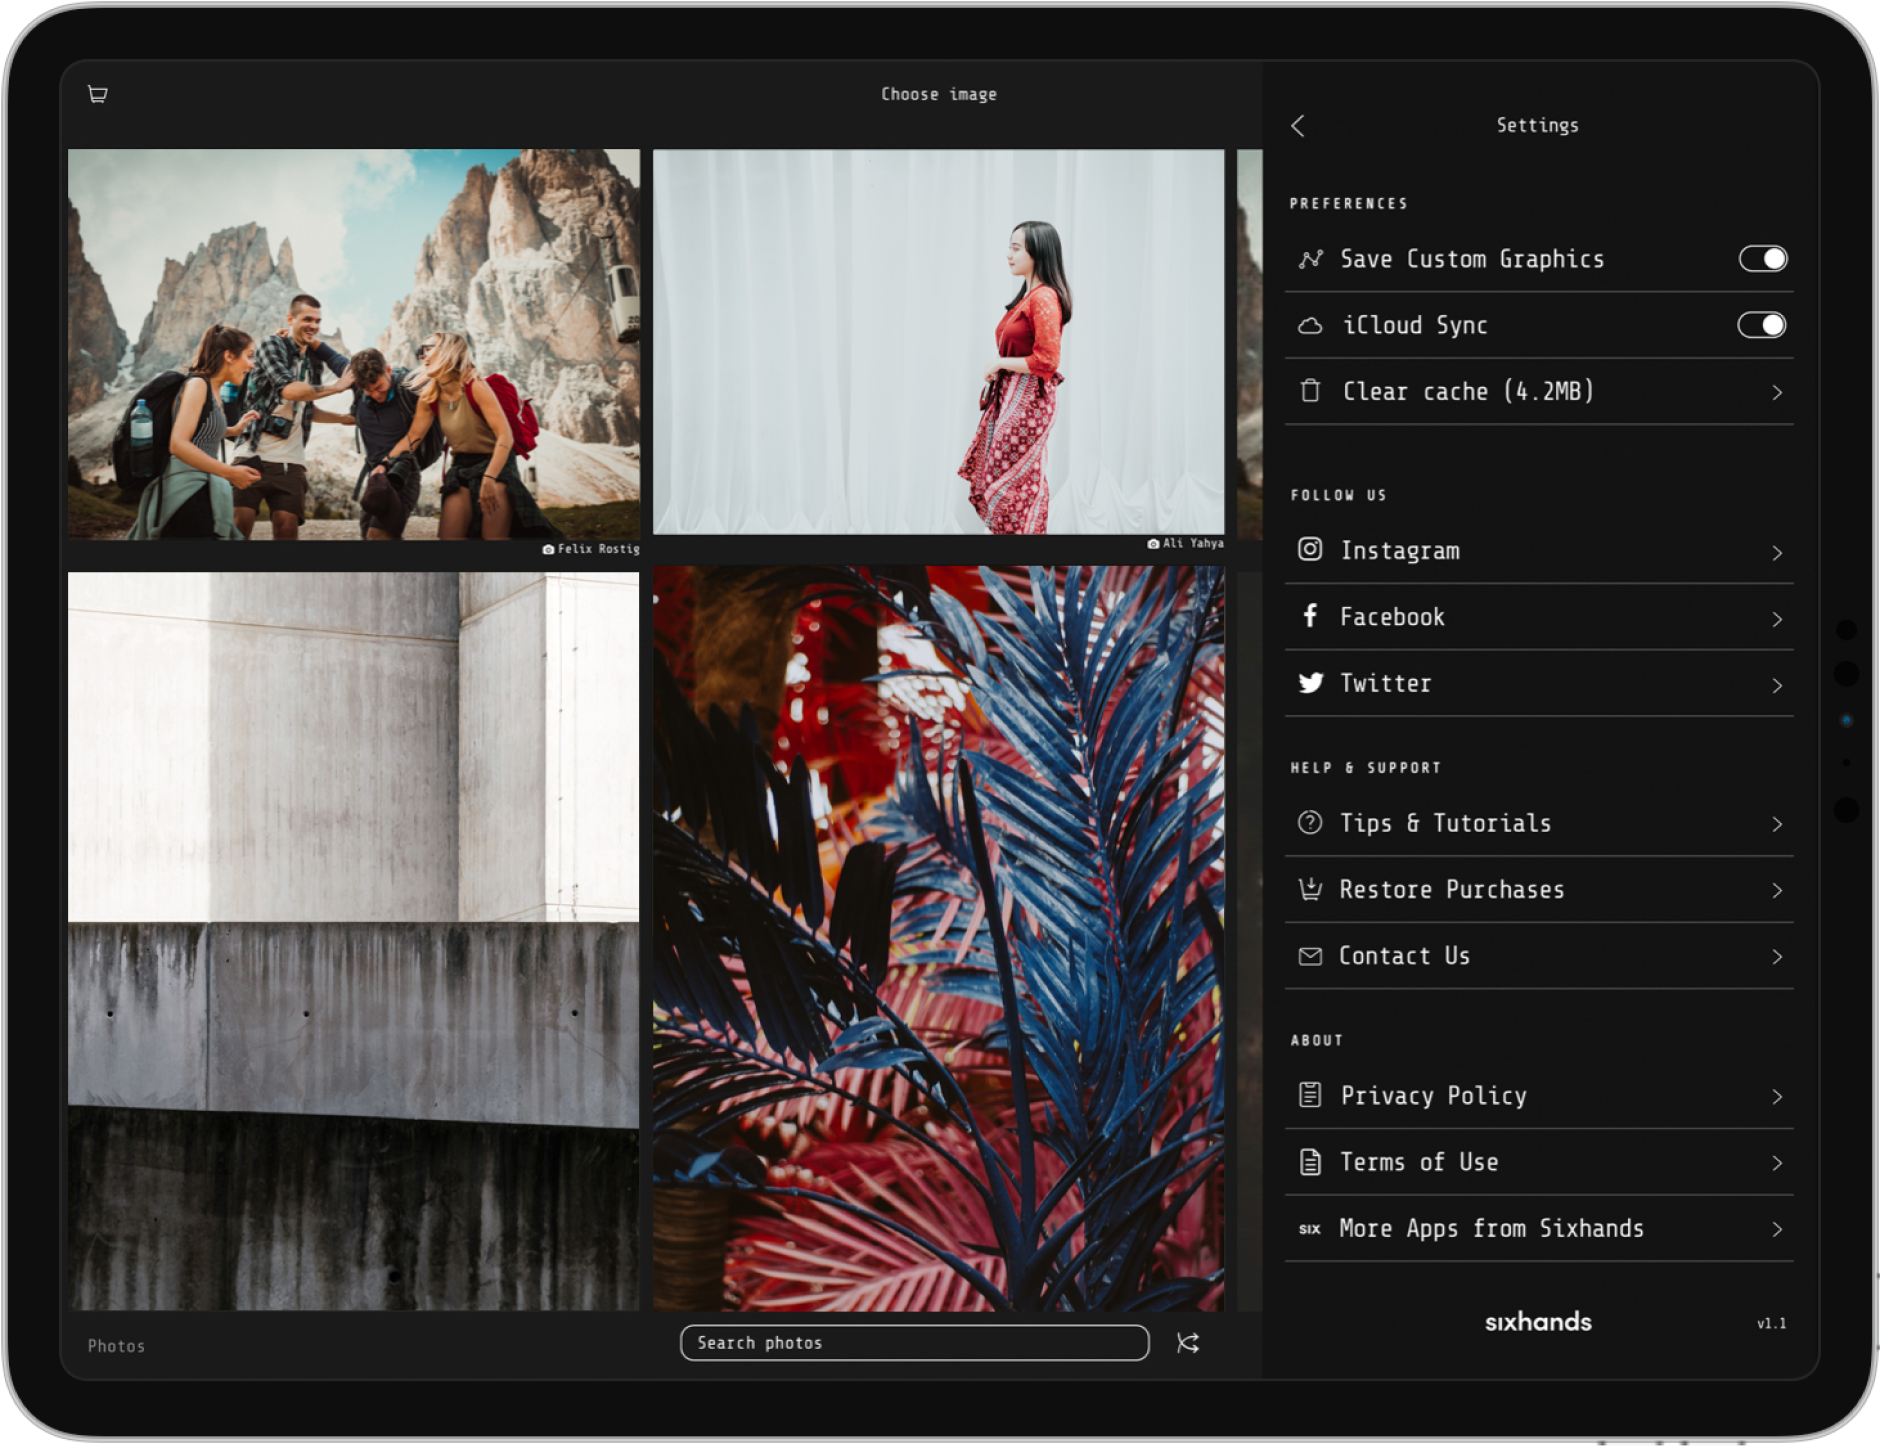1880x1446 pixels.
Task: Click the Privacy Policy document icon
Action: [x=1310, y=1095]
